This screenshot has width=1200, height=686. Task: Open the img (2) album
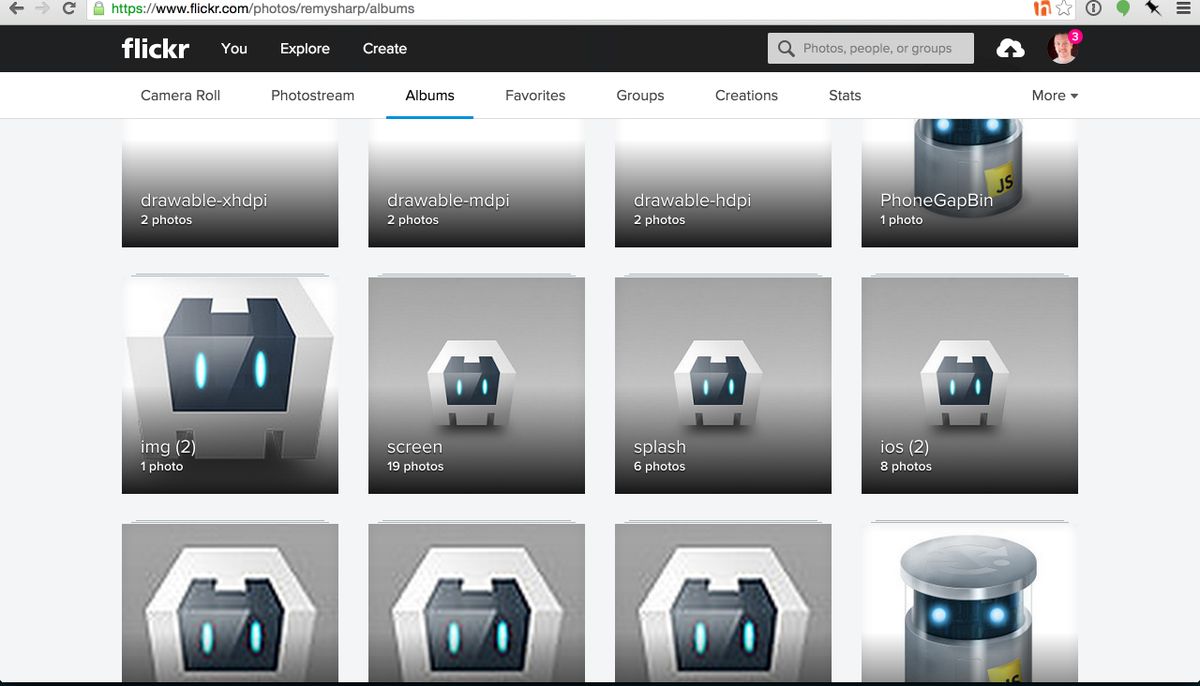click(230, 385)
